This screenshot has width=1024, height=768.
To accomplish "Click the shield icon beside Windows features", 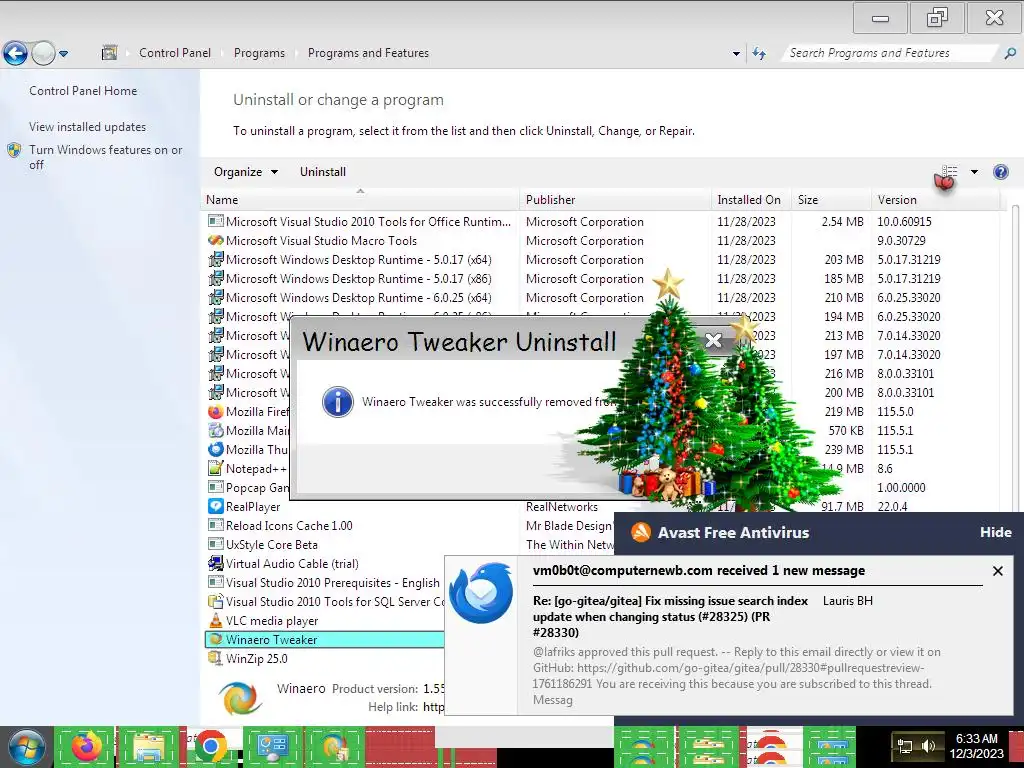I will 14,150.
